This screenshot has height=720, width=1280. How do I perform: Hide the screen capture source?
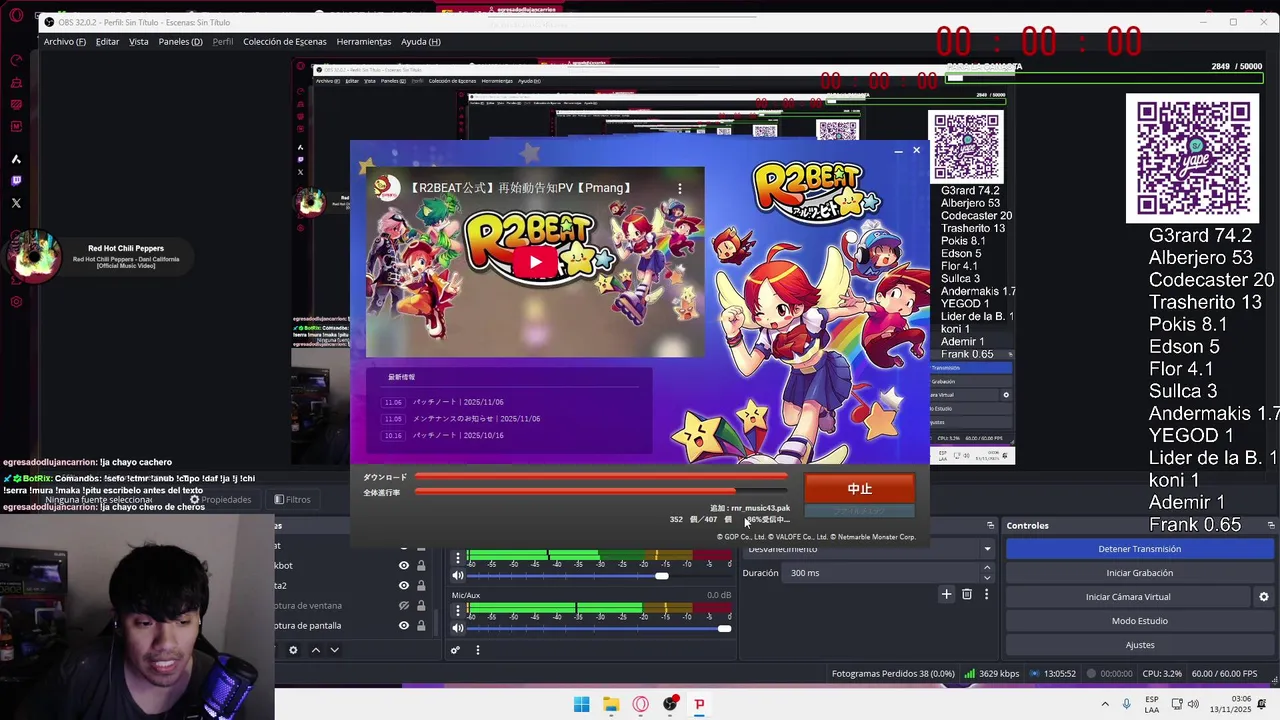[404, 626]
